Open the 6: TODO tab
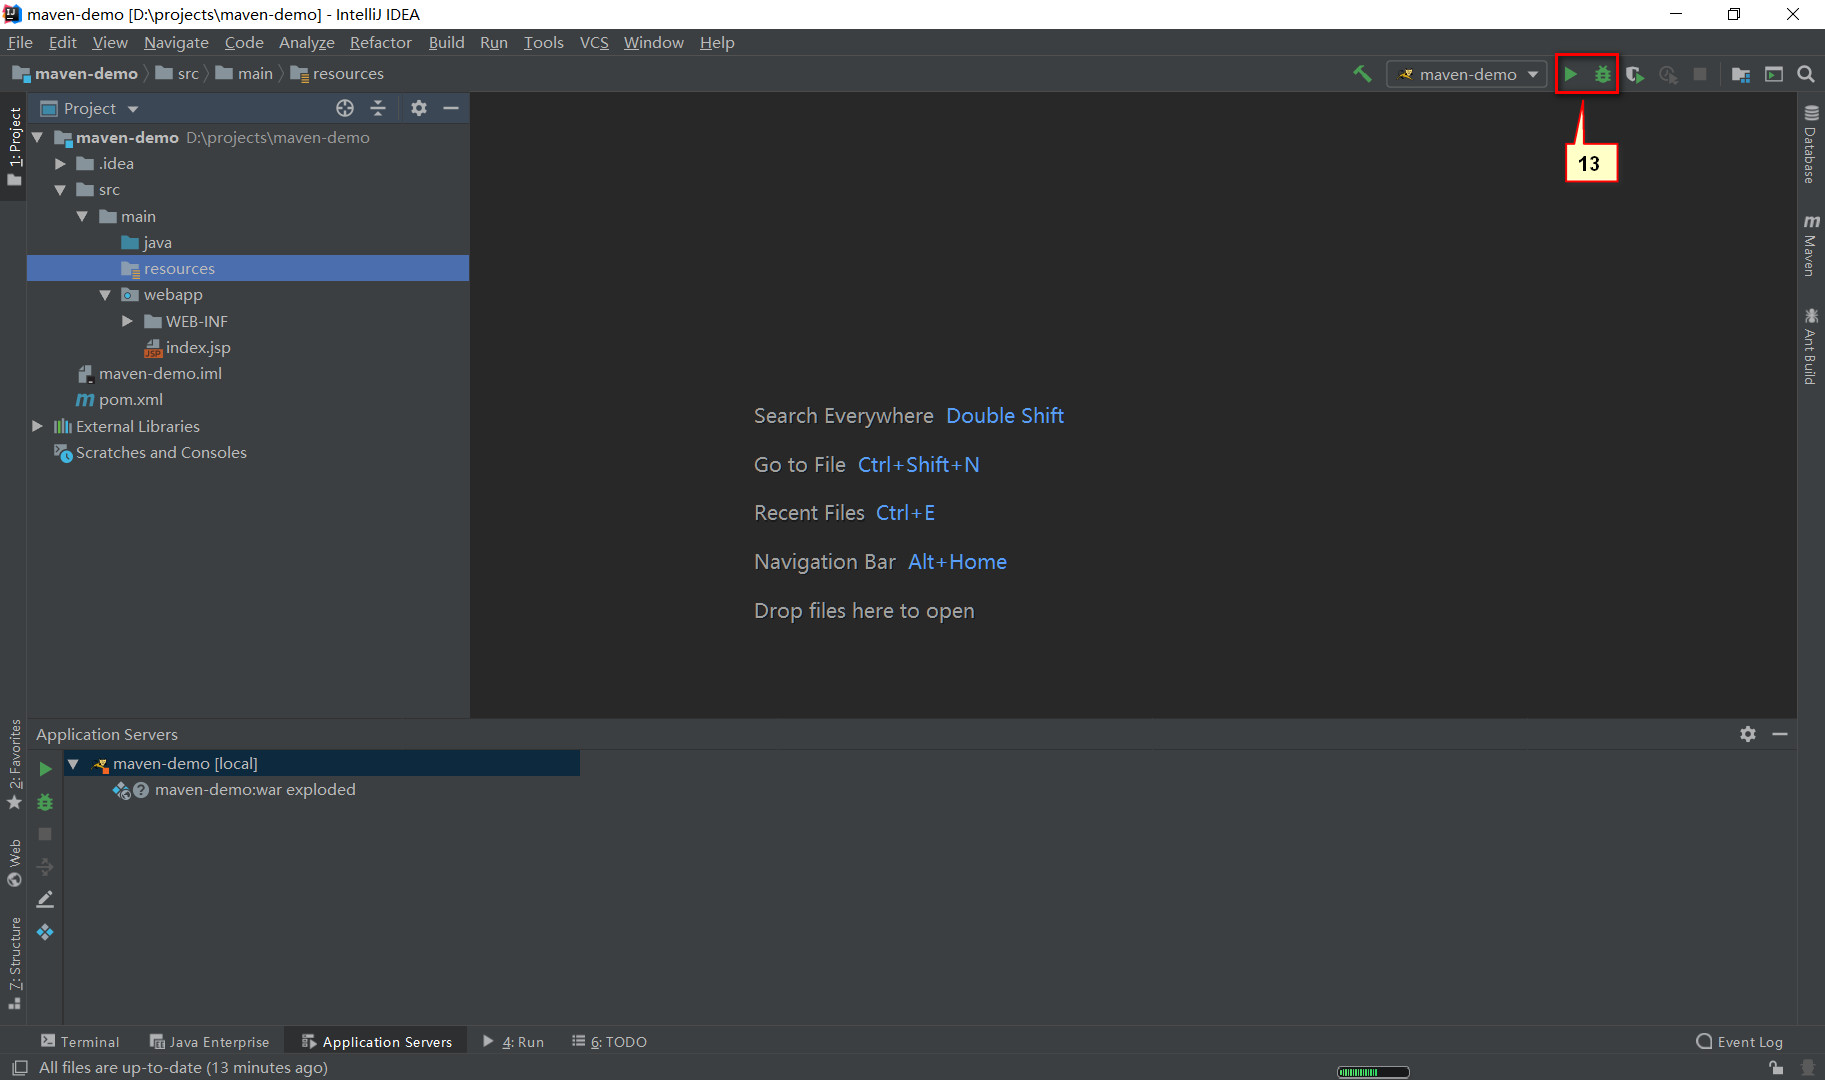The image size is (1825, 1080). 609,1042
